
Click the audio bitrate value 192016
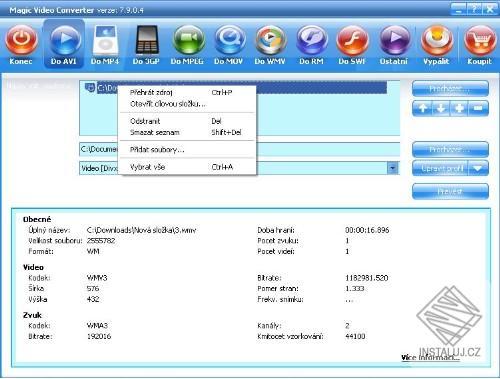(99, 336)
